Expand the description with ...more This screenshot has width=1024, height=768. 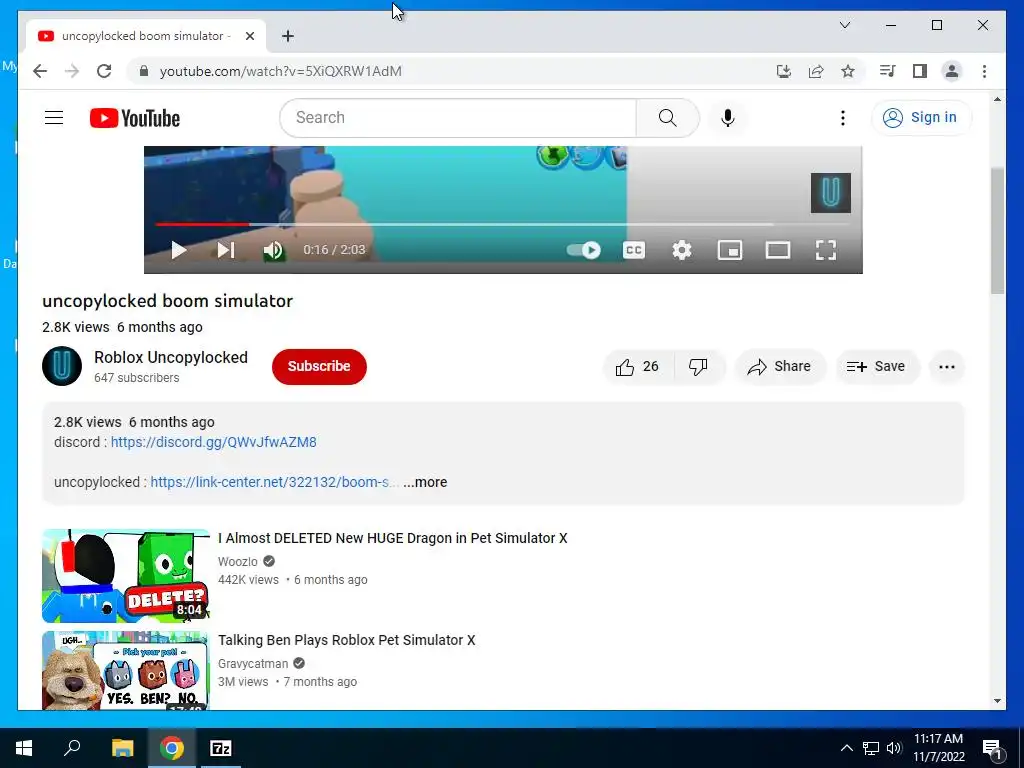pos(425,482)
